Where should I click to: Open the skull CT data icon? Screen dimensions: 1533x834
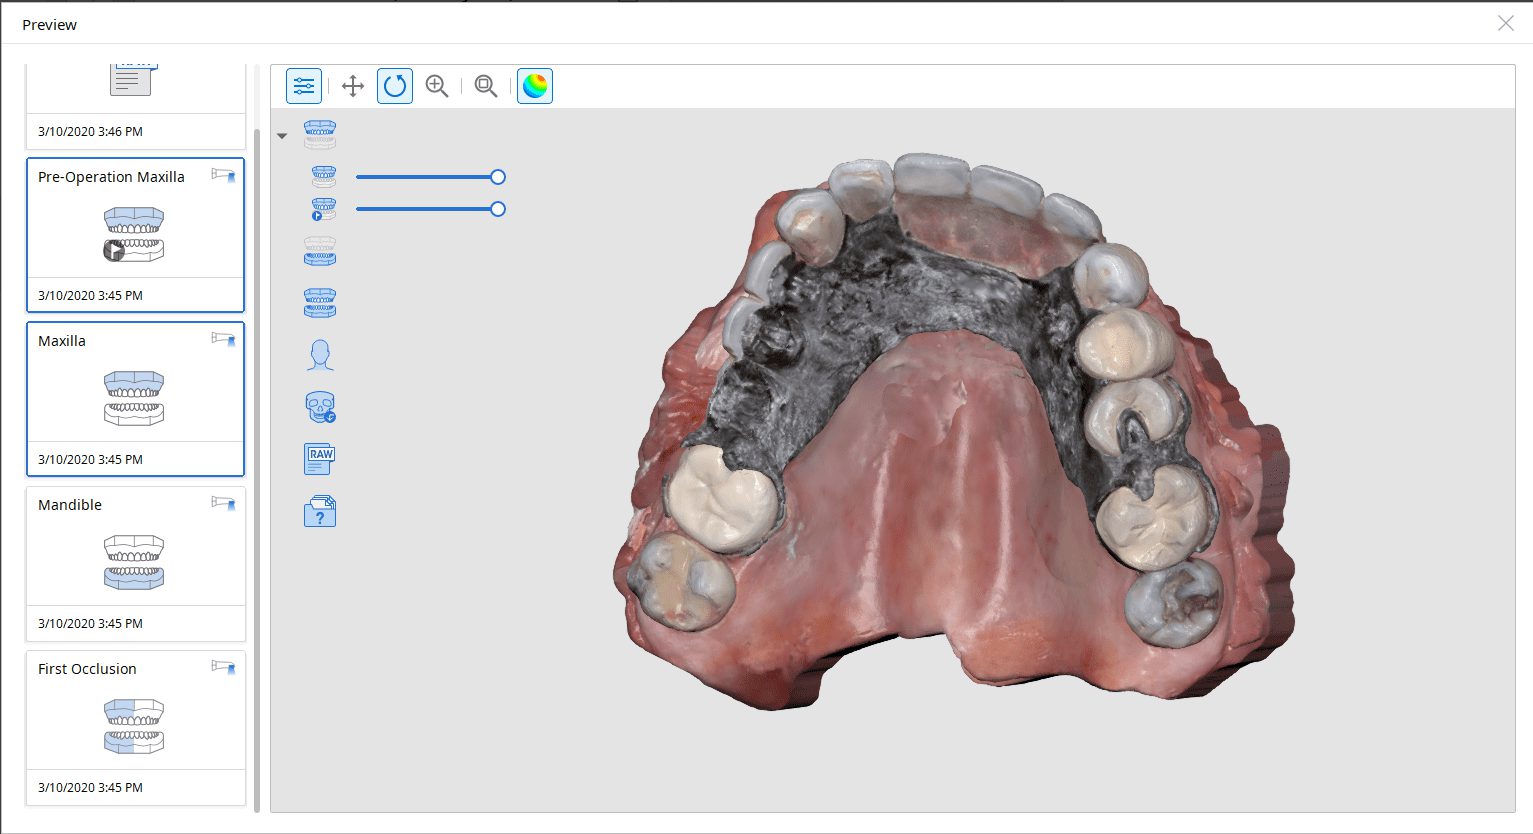coord(320,407)
